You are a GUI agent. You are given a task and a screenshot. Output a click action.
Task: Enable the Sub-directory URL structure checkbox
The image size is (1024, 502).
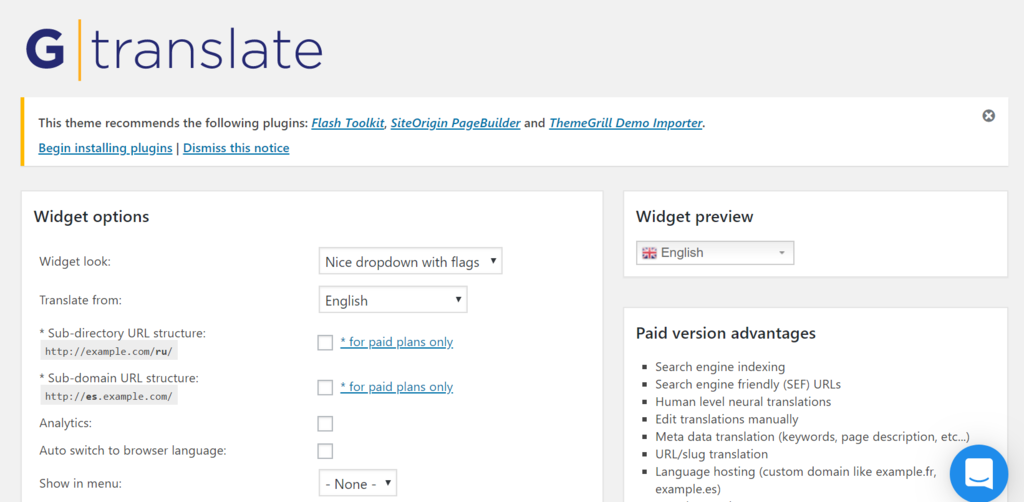[x=325, y=342]
